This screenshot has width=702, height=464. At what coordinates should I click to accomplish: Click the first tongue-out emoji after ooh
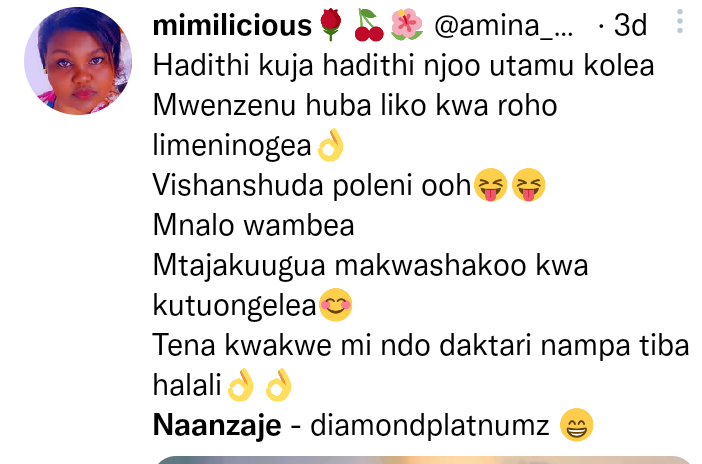point(491,185)
